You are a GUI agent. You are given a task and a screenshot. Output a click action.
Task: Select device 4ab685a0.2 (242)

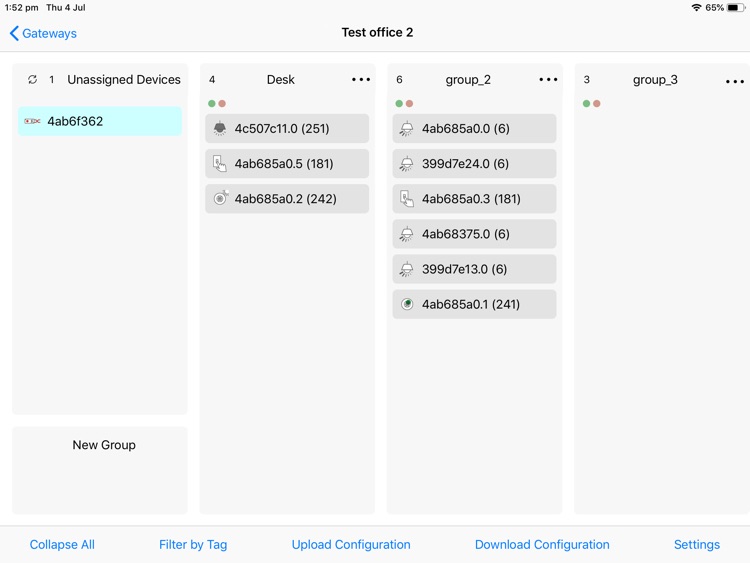click(287, 199)
